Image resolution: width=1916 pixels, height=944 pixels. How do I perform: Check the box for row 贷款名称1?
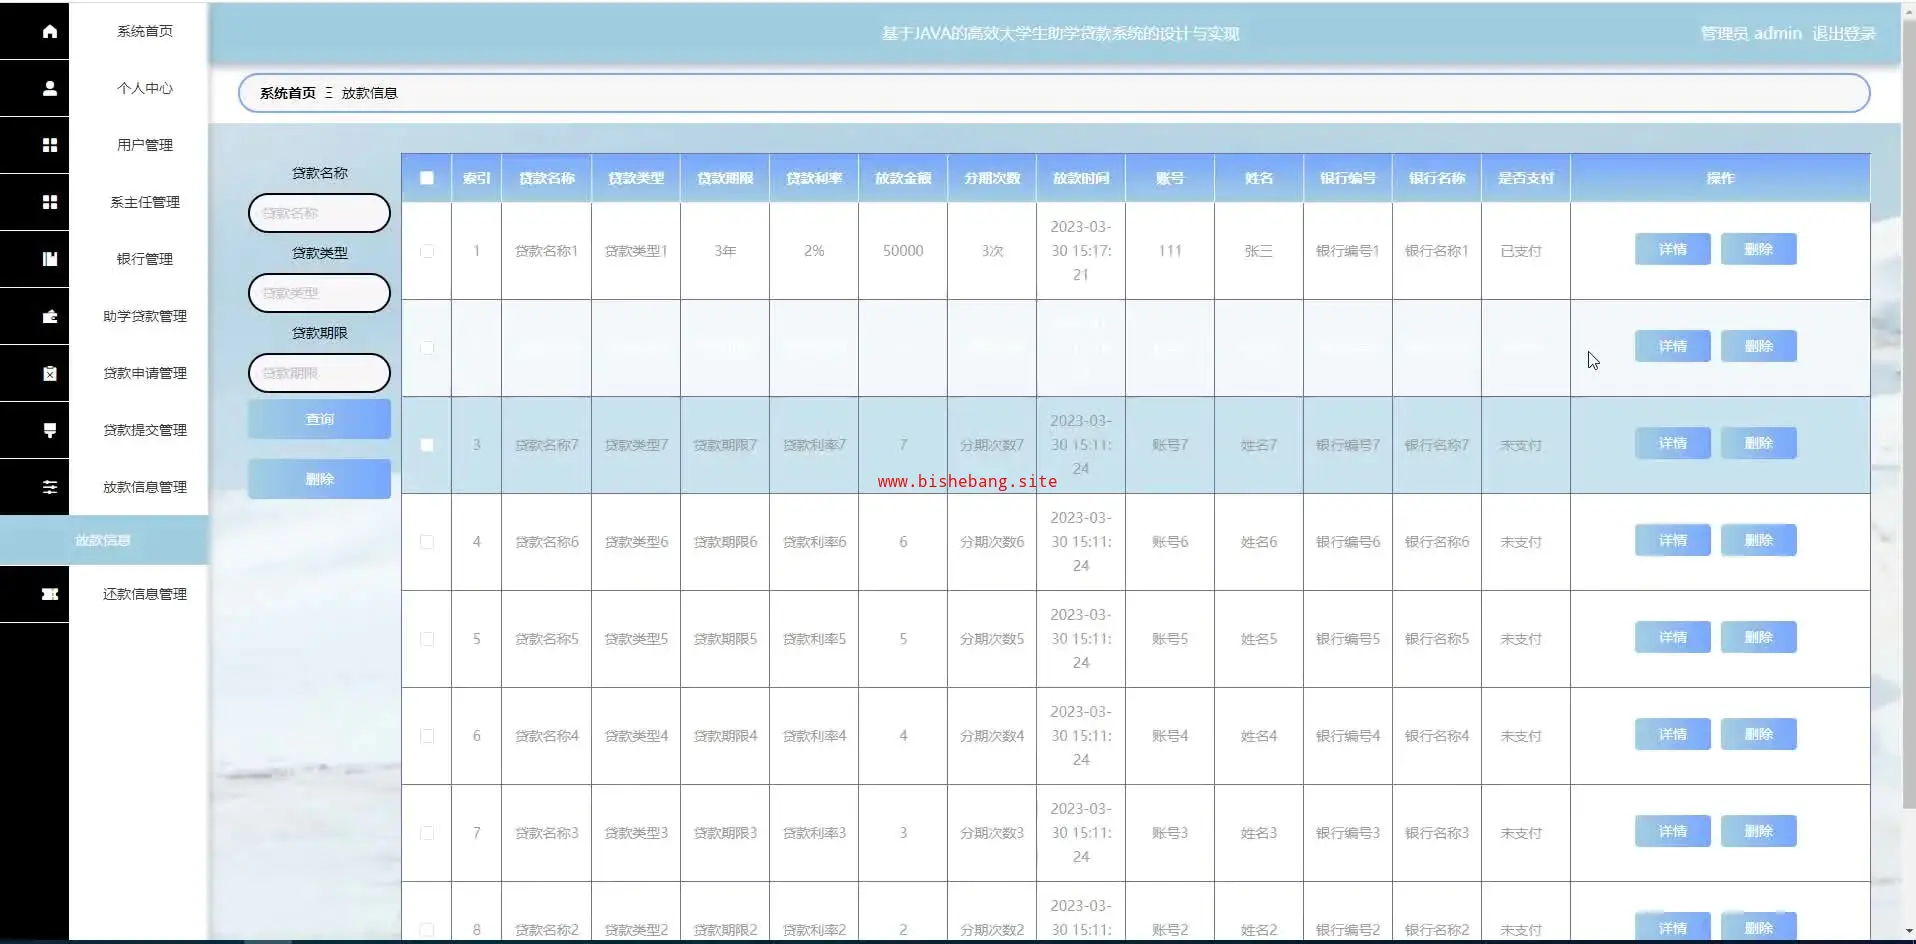427,251
